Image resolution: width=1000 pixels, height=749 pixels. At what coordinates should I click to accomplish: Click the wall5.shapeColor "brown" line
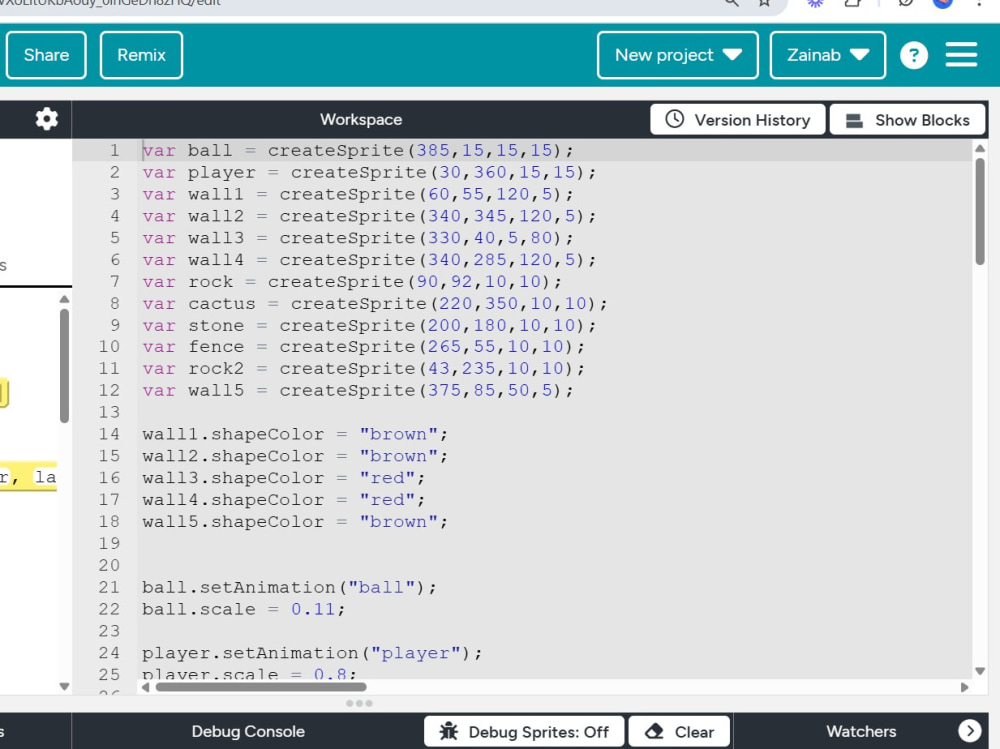coord(295,522)
